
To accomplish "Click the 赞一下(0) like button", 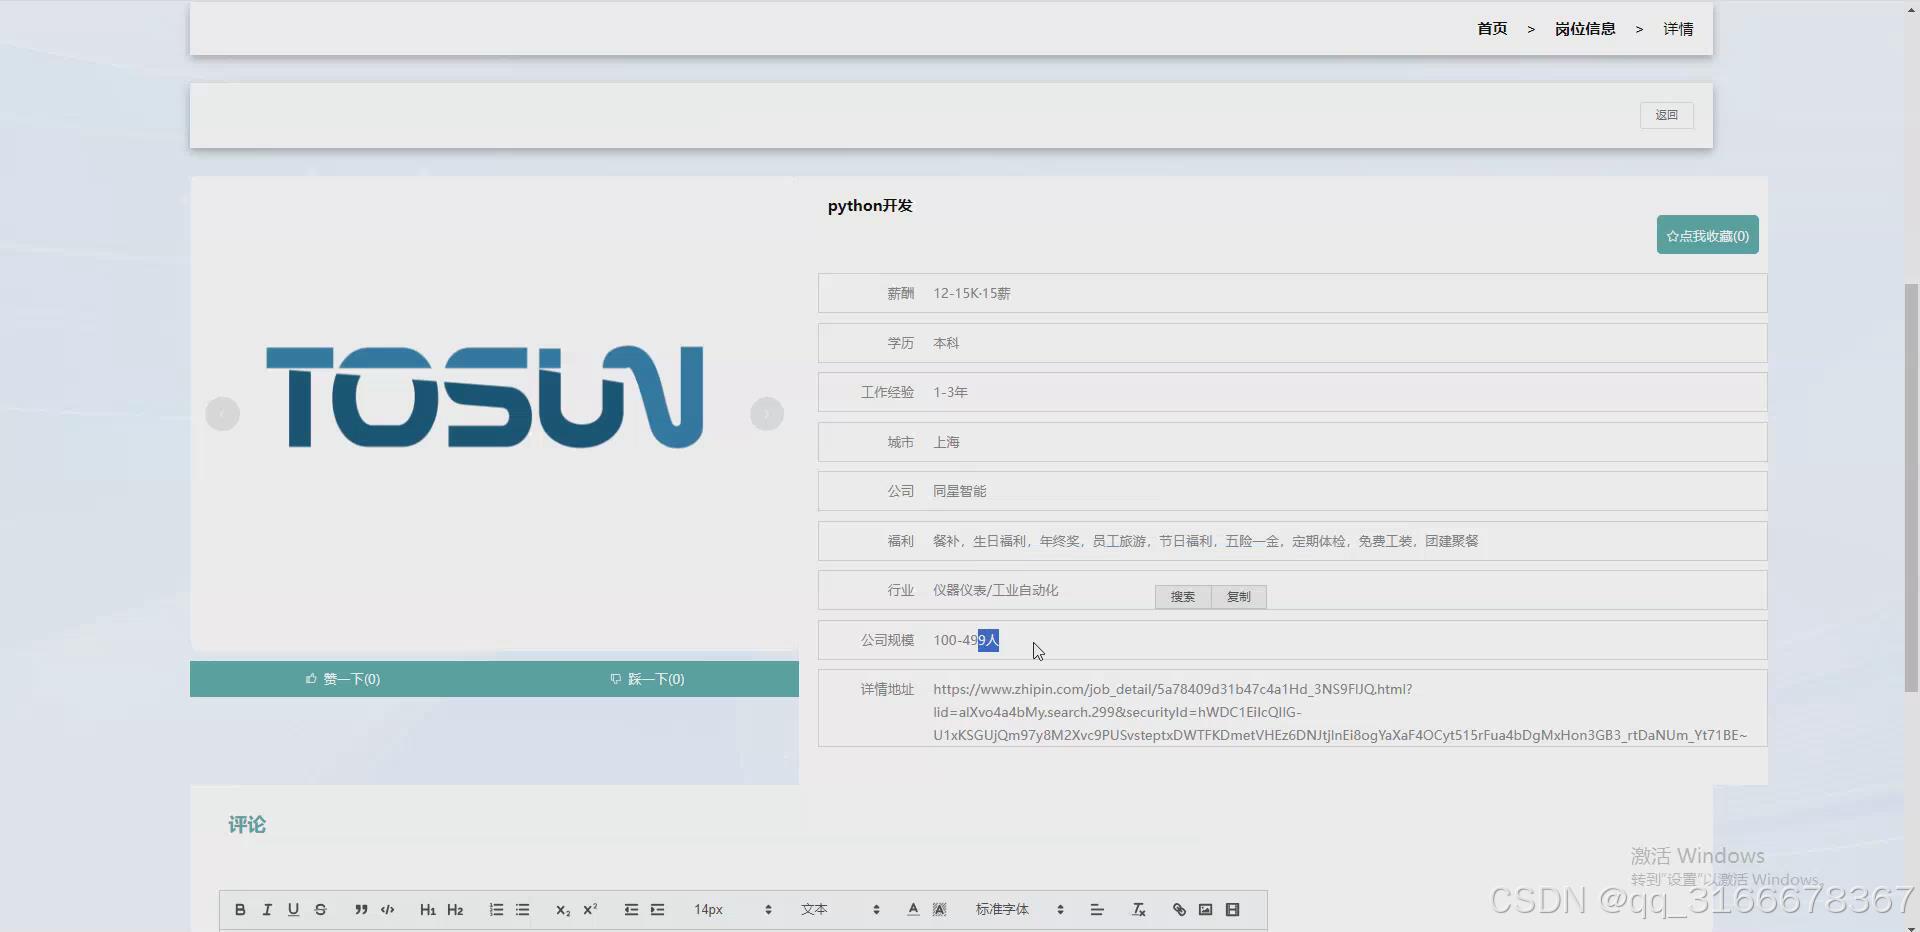I will pyautogui.click(x=343, y=679).
